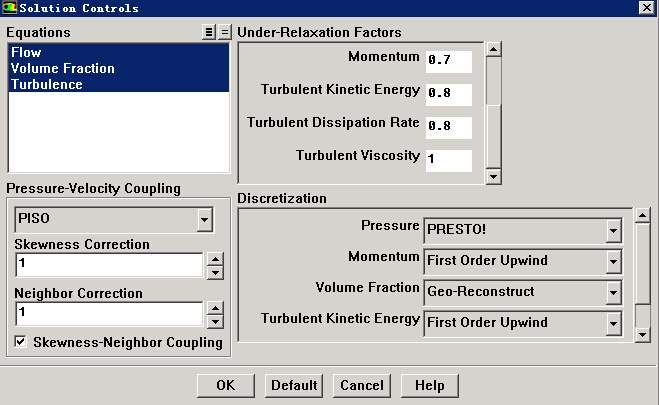
Task: Select the Turbulence equation entry
Action: (x=46, y=85)
